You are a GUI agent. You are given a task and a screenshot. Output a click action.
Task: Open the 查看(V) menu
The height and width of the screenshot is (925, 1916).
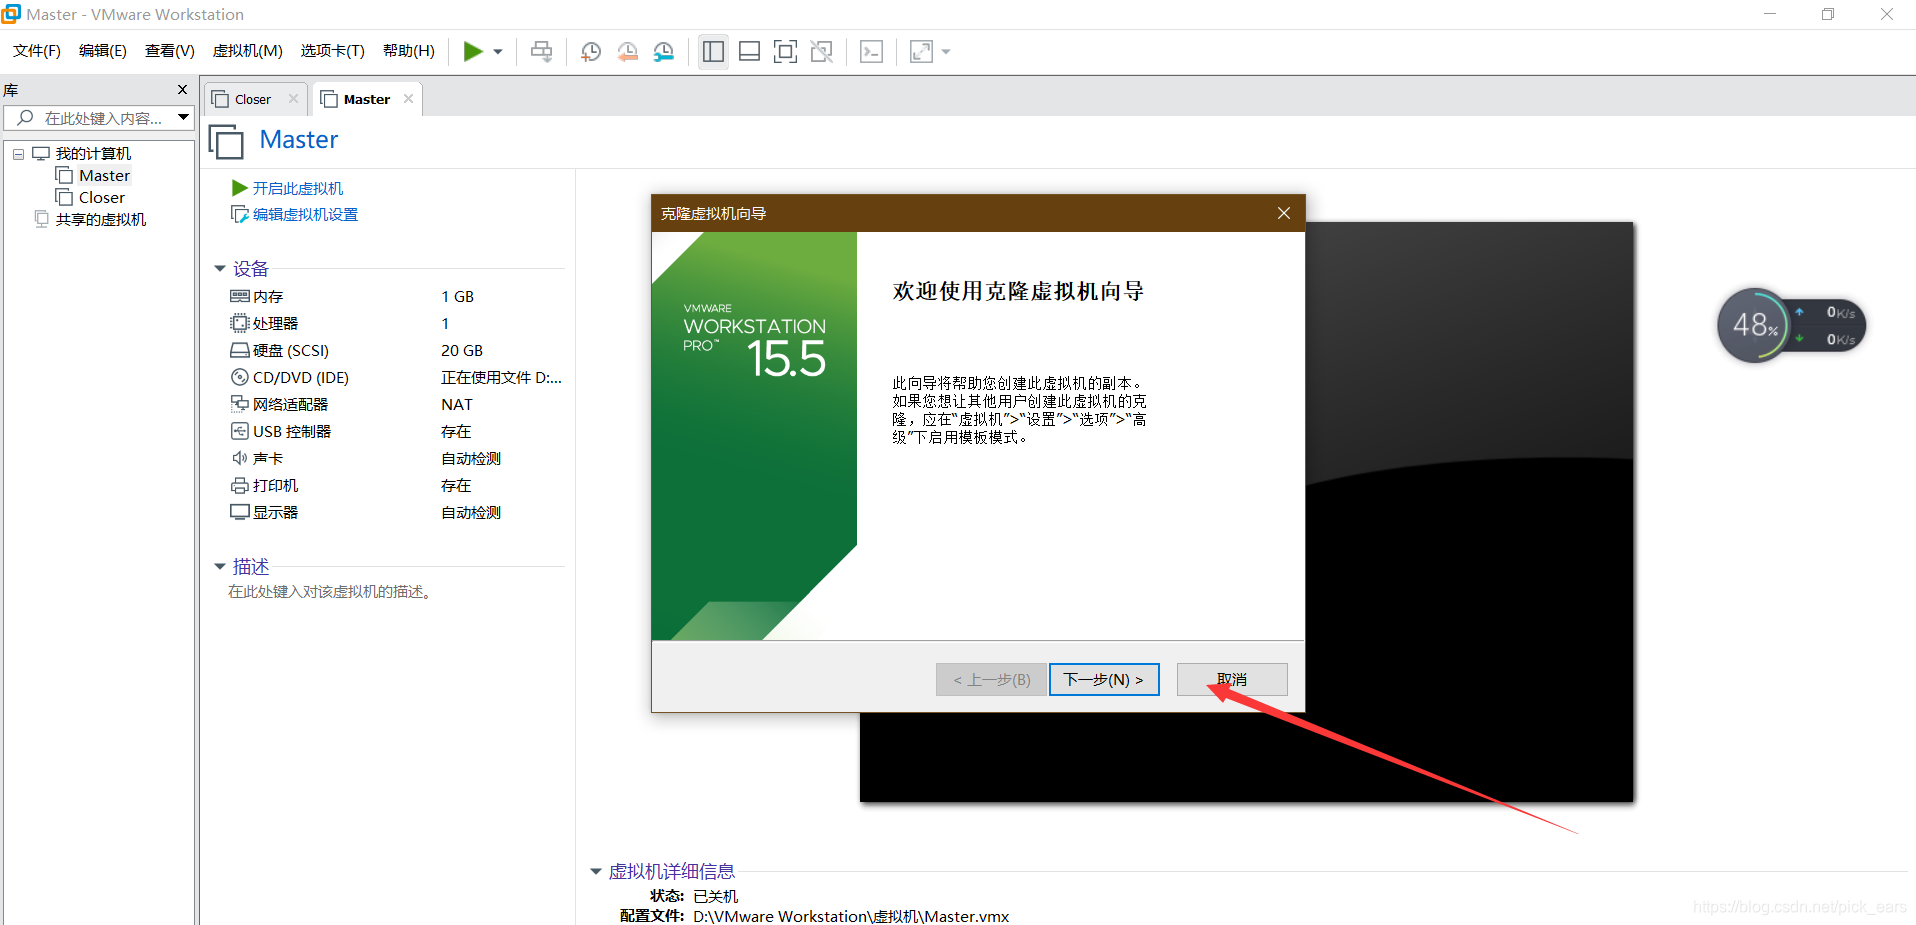170,51
